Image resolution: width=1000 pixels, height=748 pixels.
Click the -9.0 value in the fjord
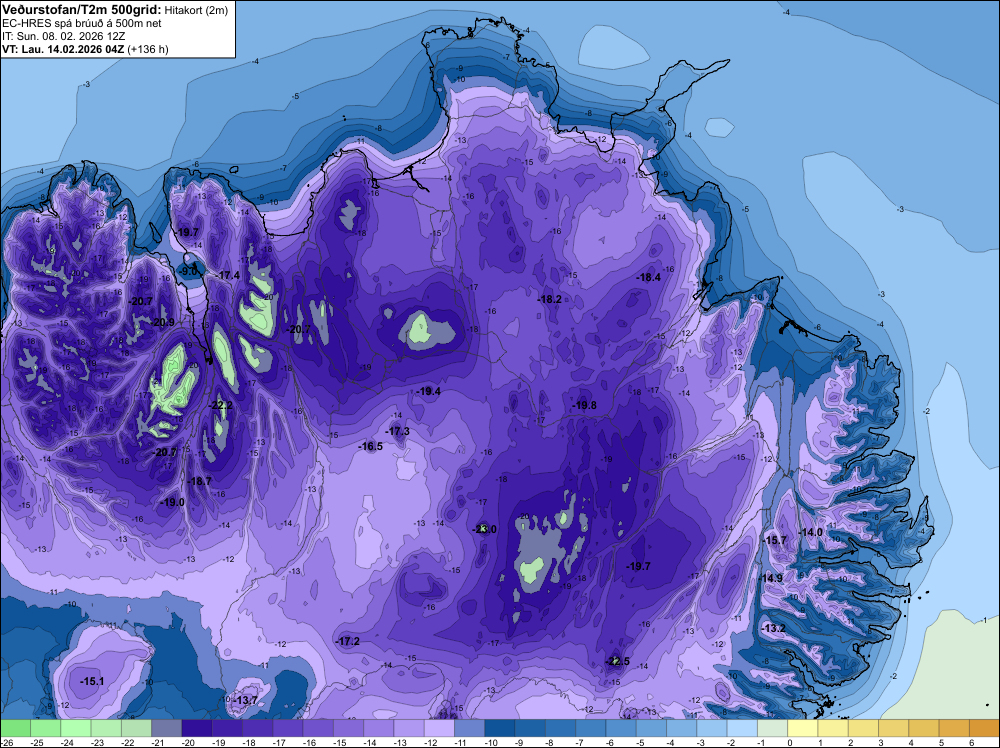[188, 272]
